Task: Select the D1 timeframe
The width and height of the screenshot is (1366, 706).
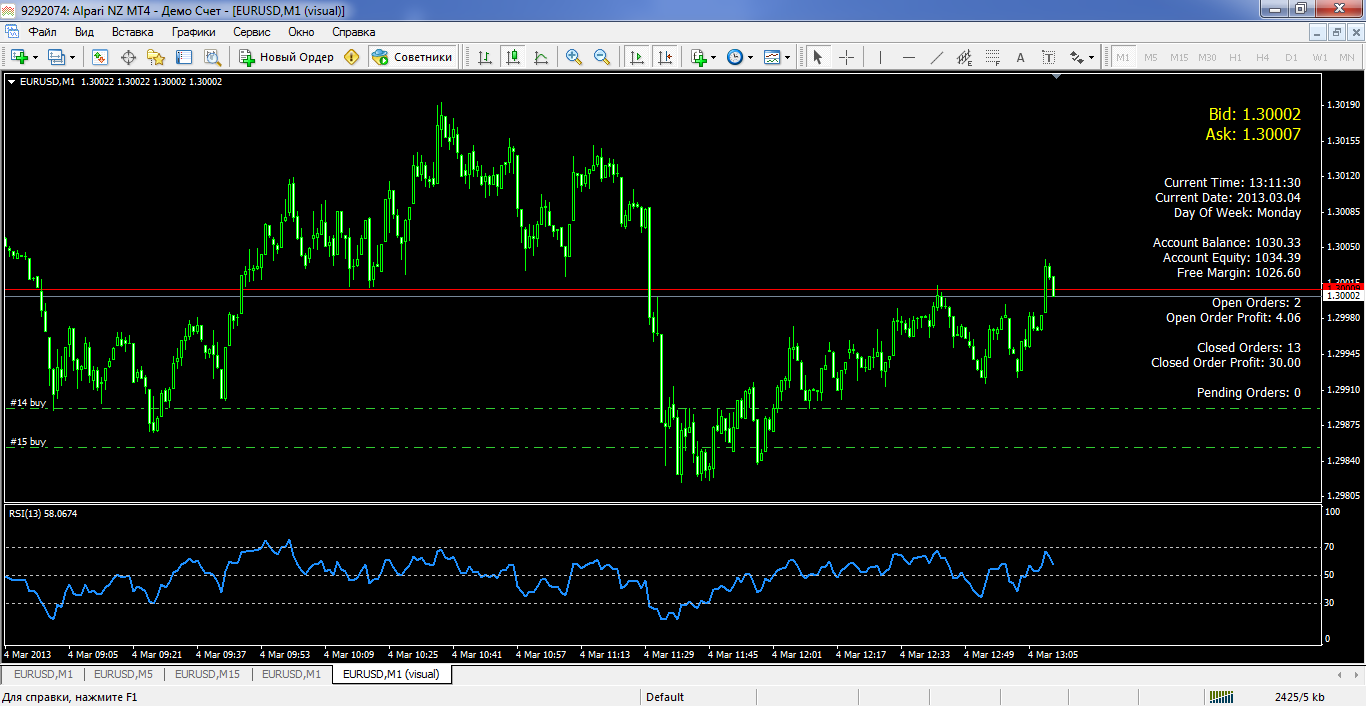Action: tap(1291, 57)
